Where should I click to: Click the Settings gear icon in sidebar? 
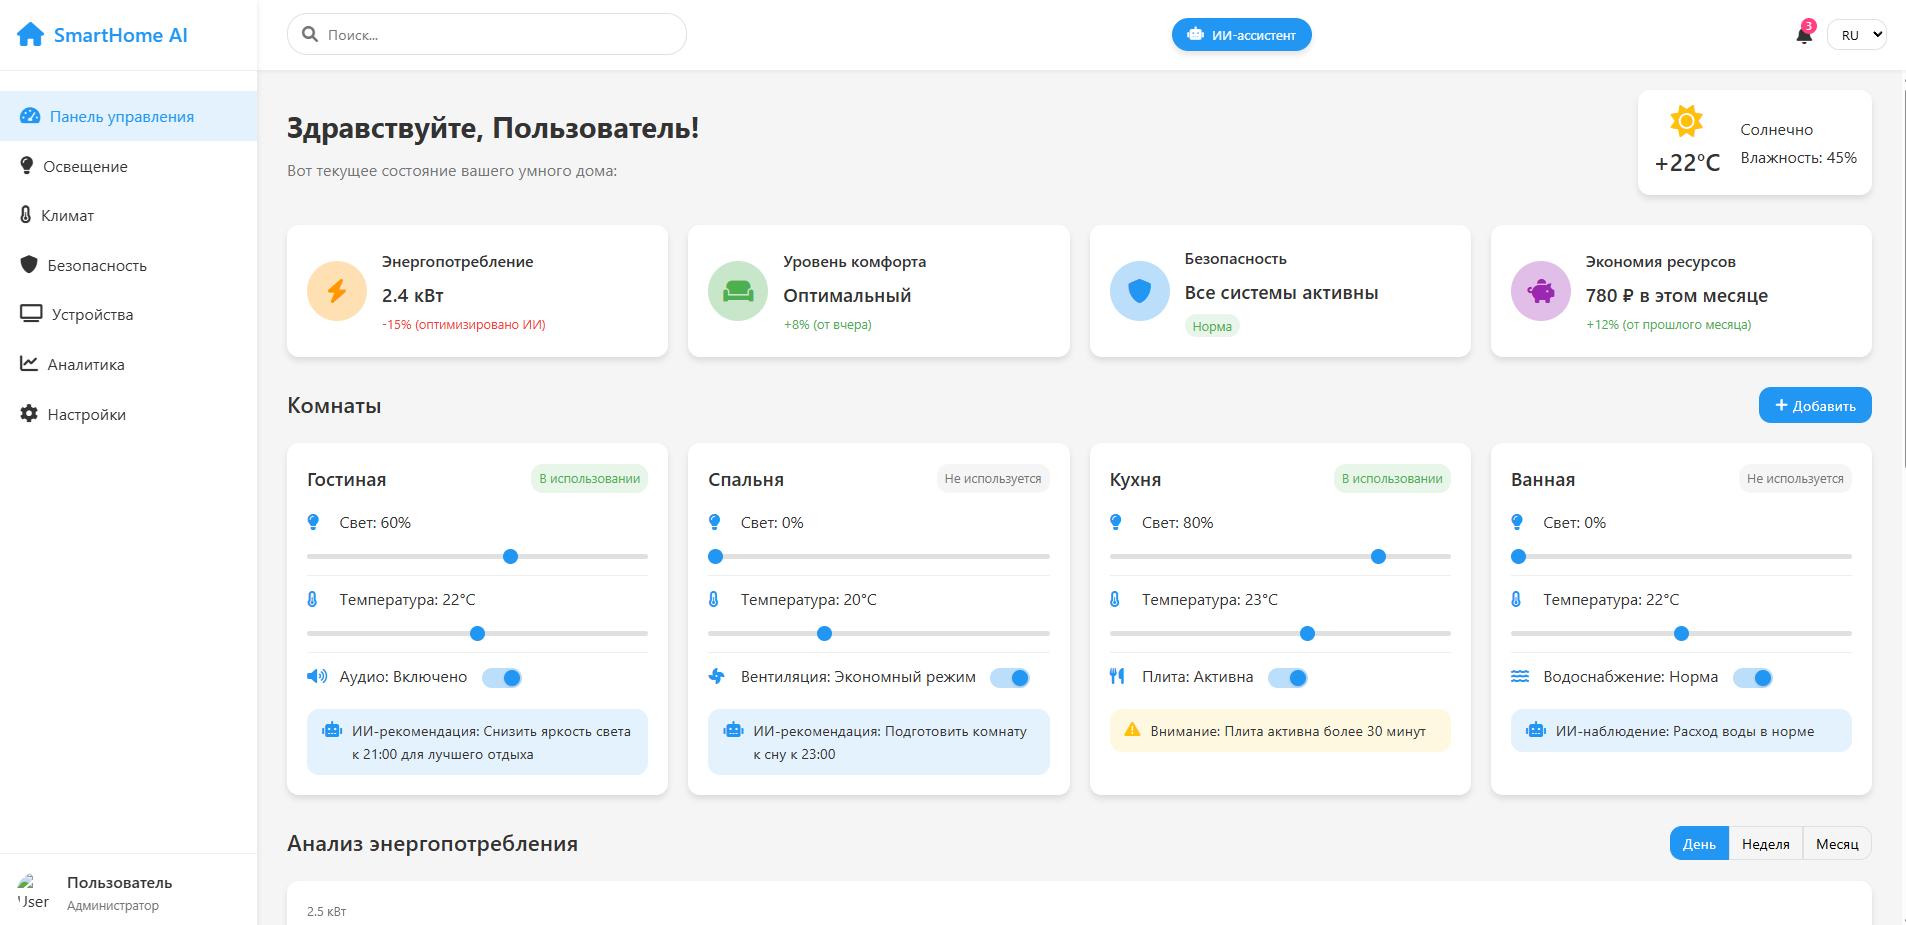point(29,414)
